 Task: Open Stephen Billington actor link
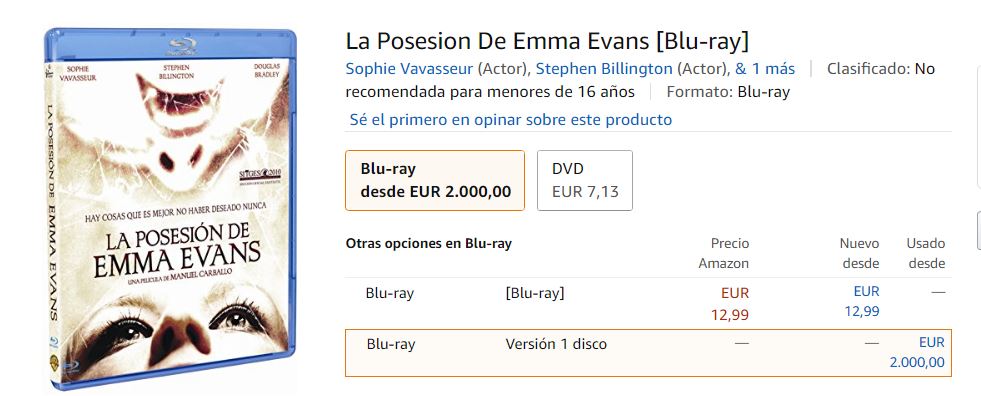(x=604, y=68)
